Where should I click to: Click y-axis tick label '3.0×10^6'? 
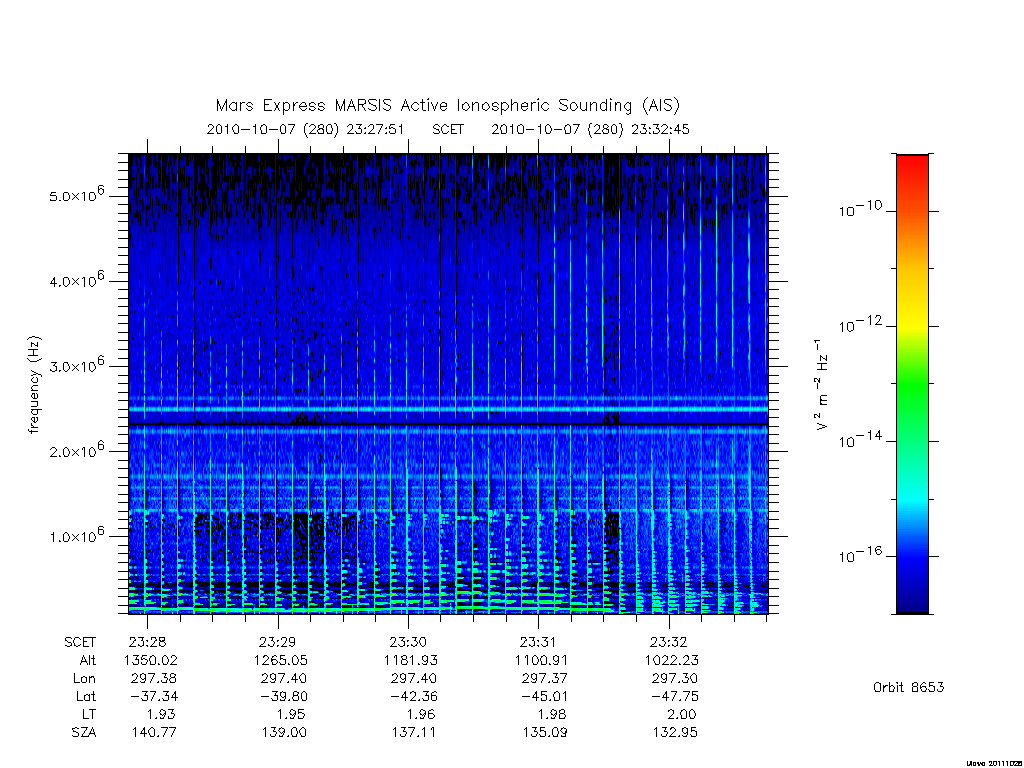click(76, 365)
